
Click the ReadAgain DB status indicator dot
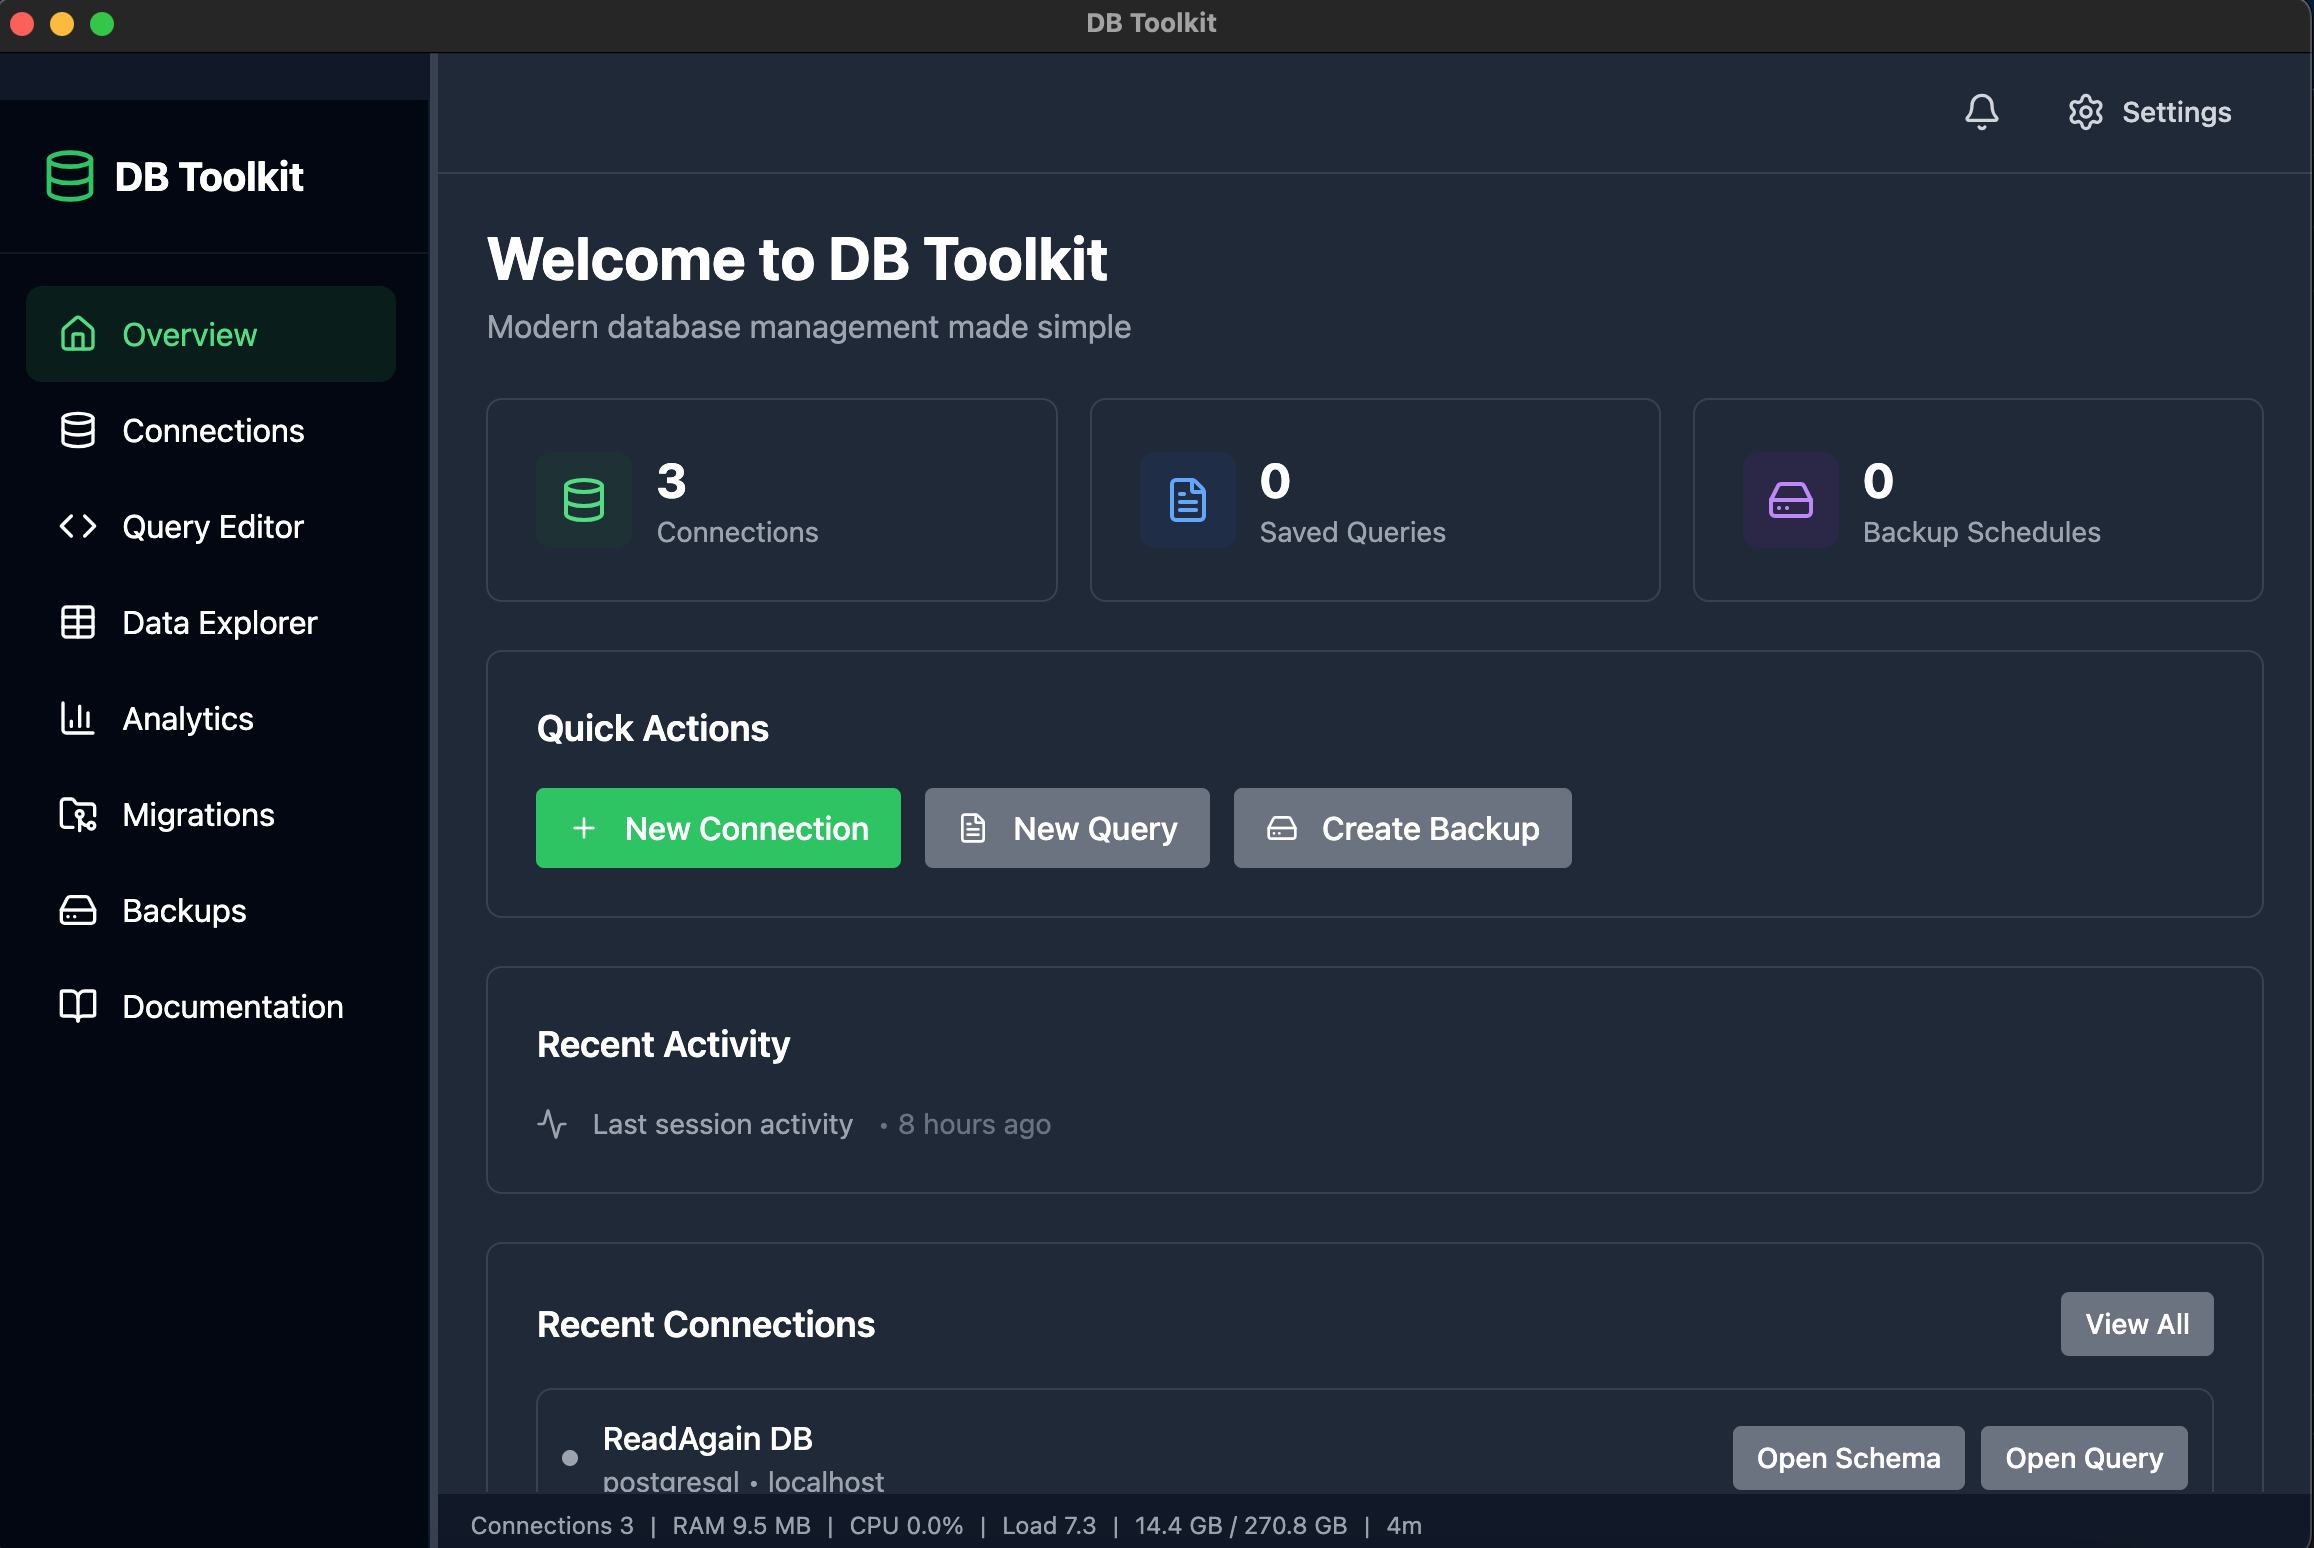pos(570,1458)
